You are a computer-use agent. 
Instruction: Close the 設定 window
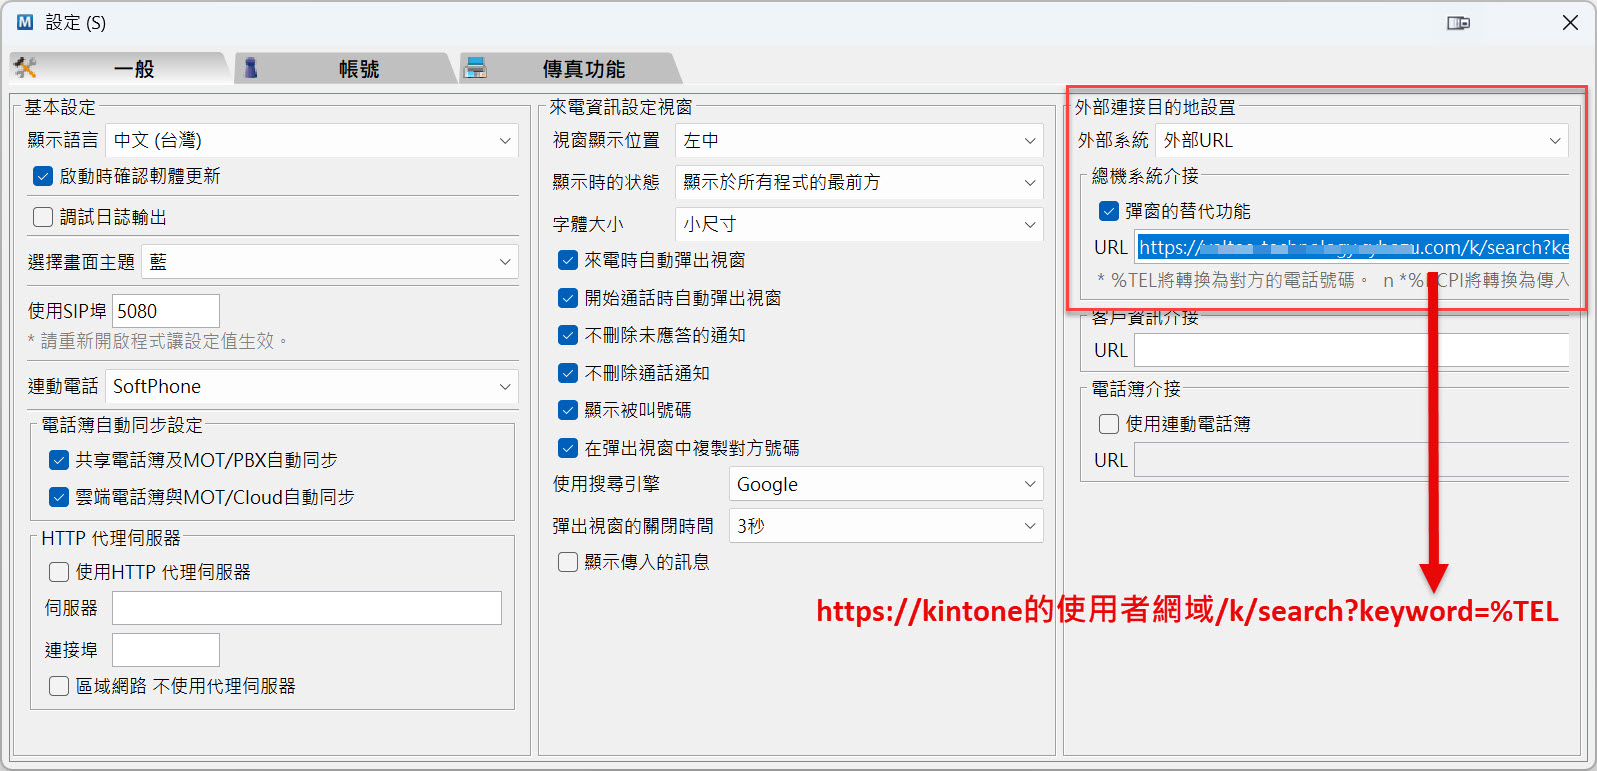(1570, 23)
